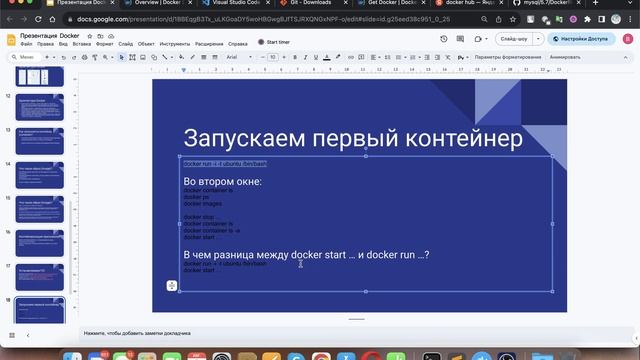Screen dimensions: 640x360
Task: Toggle Italic formatting
Action: pyautogui.click(x=305, y=58)
